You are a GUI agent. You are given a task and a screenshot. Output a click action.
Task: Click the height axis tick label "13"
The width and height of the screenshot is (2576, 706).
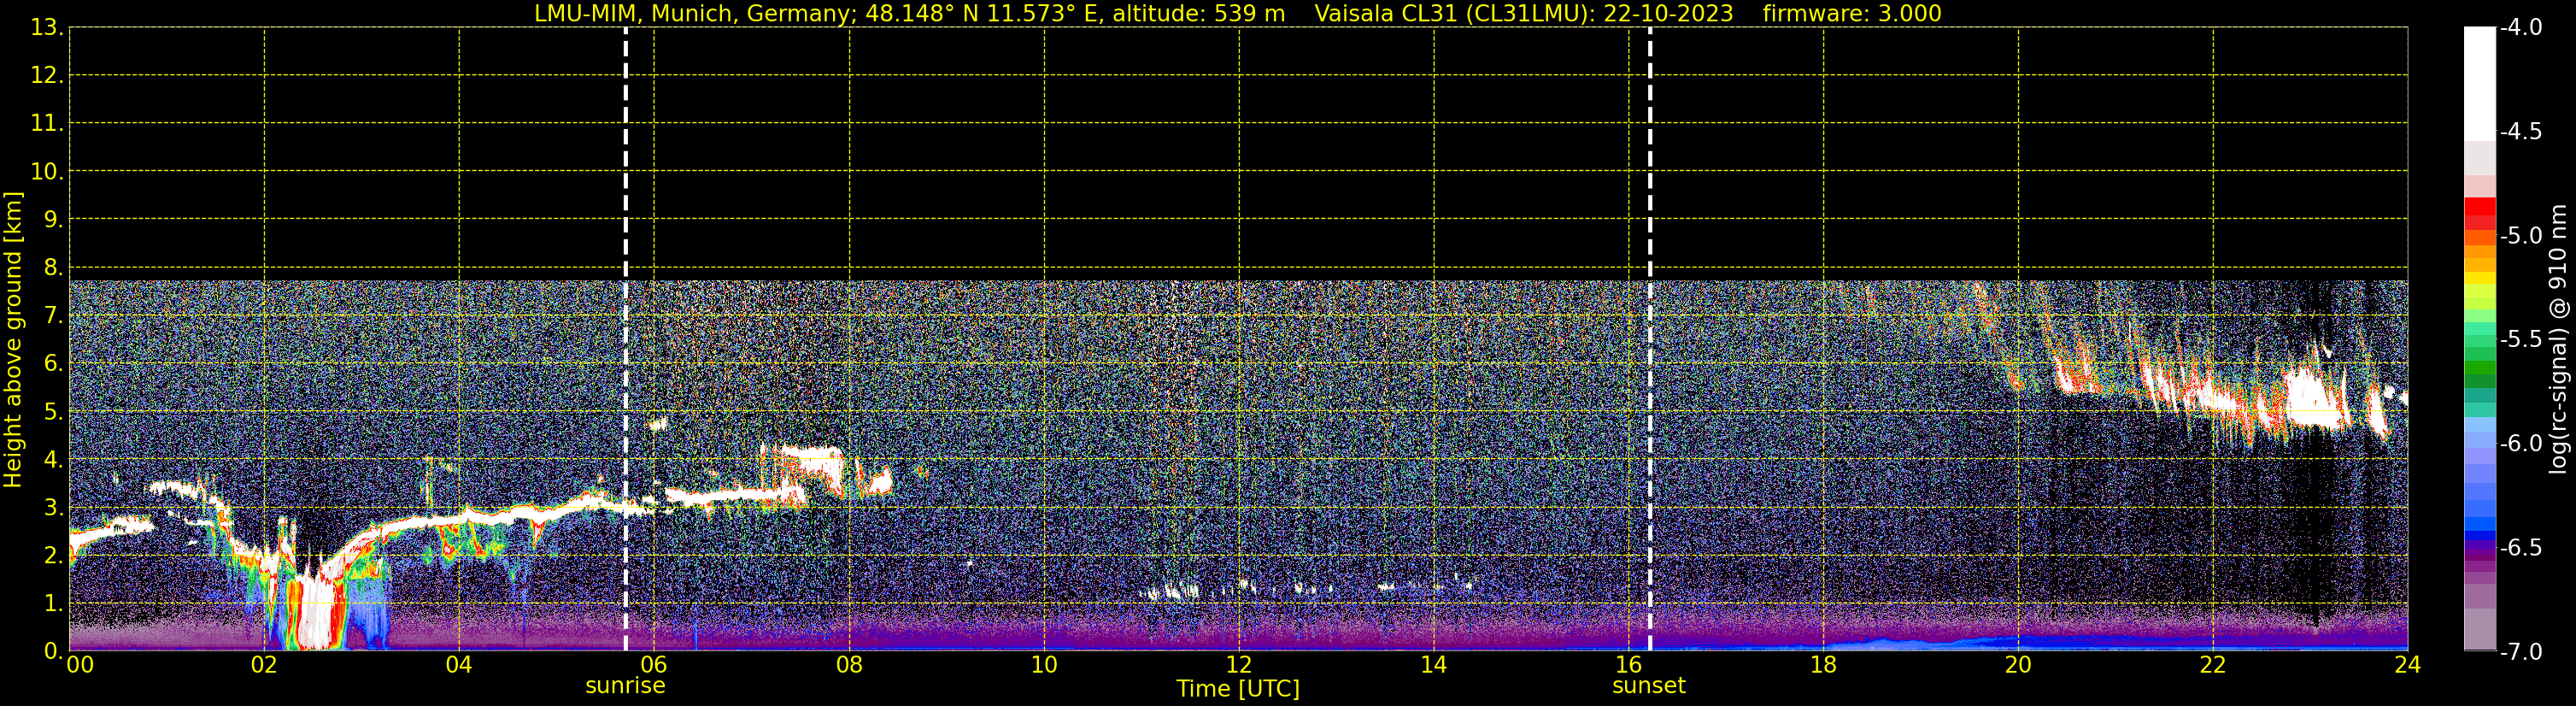pos(46,27)
